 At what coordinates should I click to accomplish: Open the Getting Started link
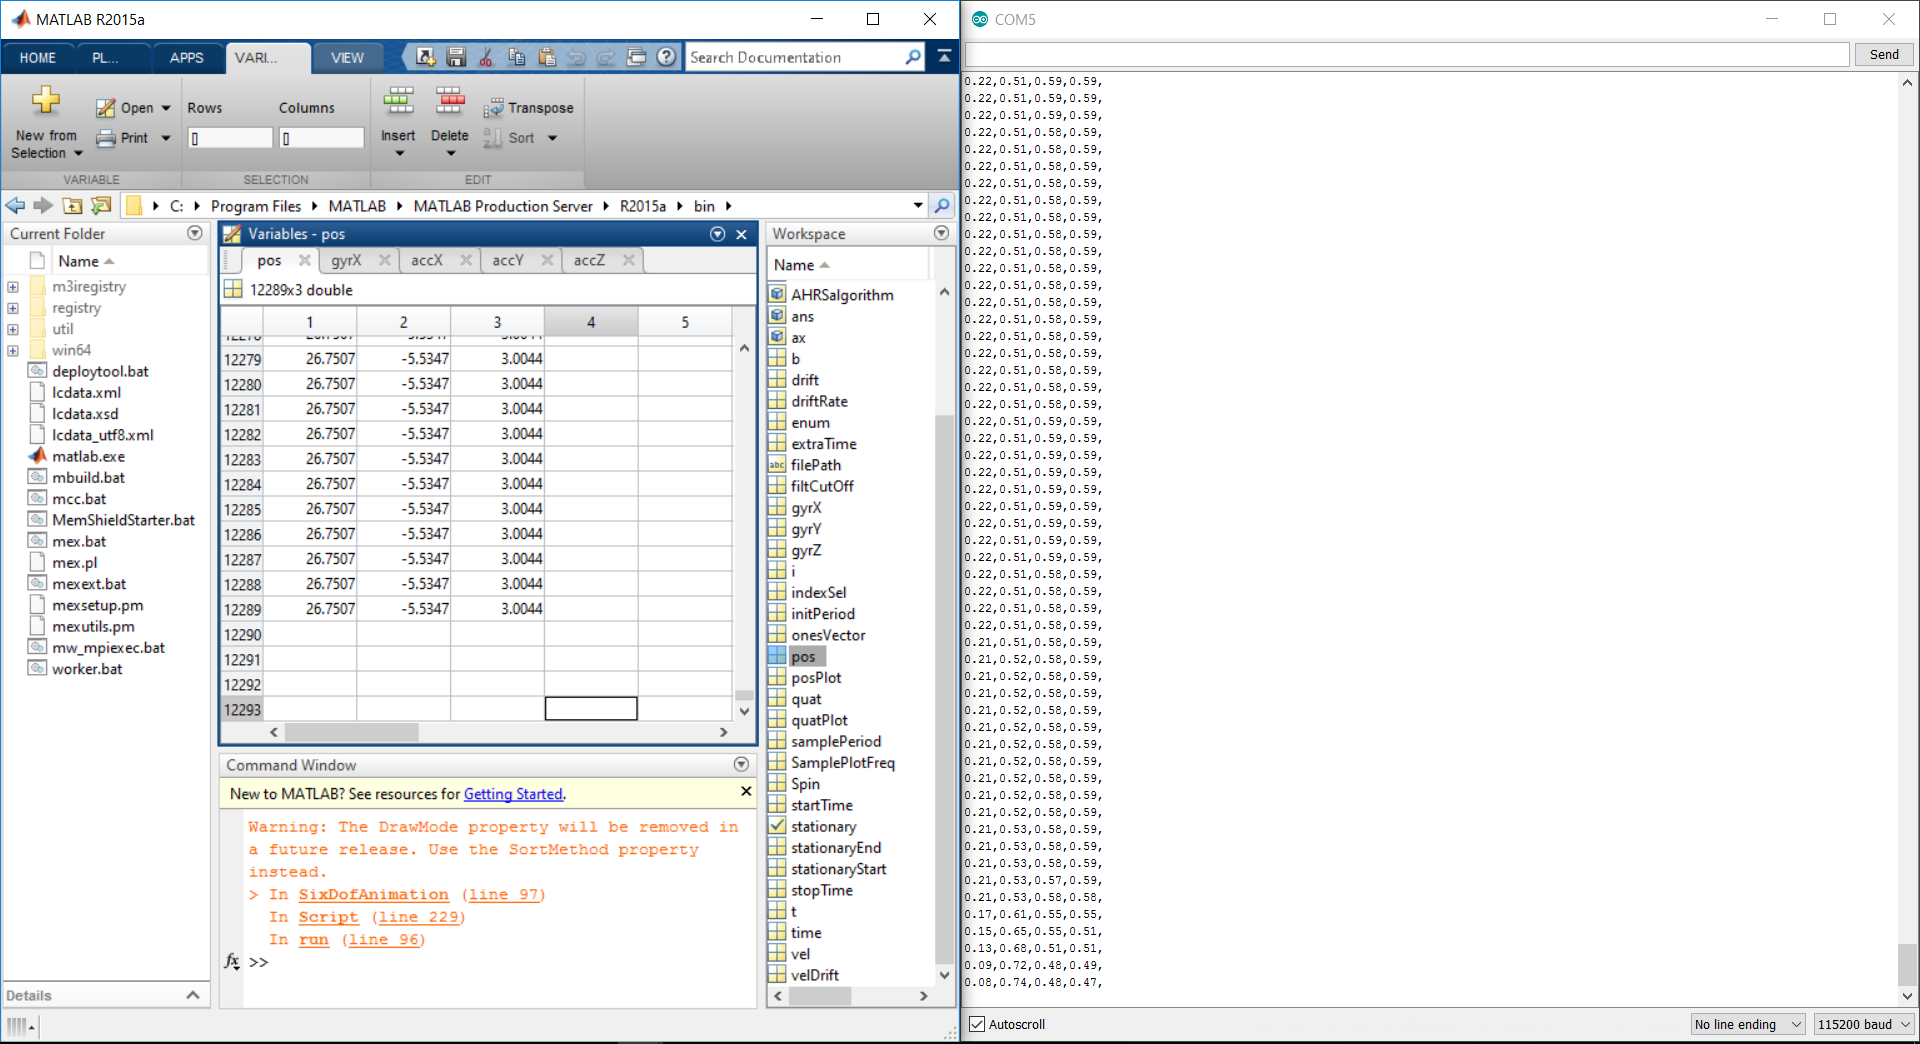(513, 794)
